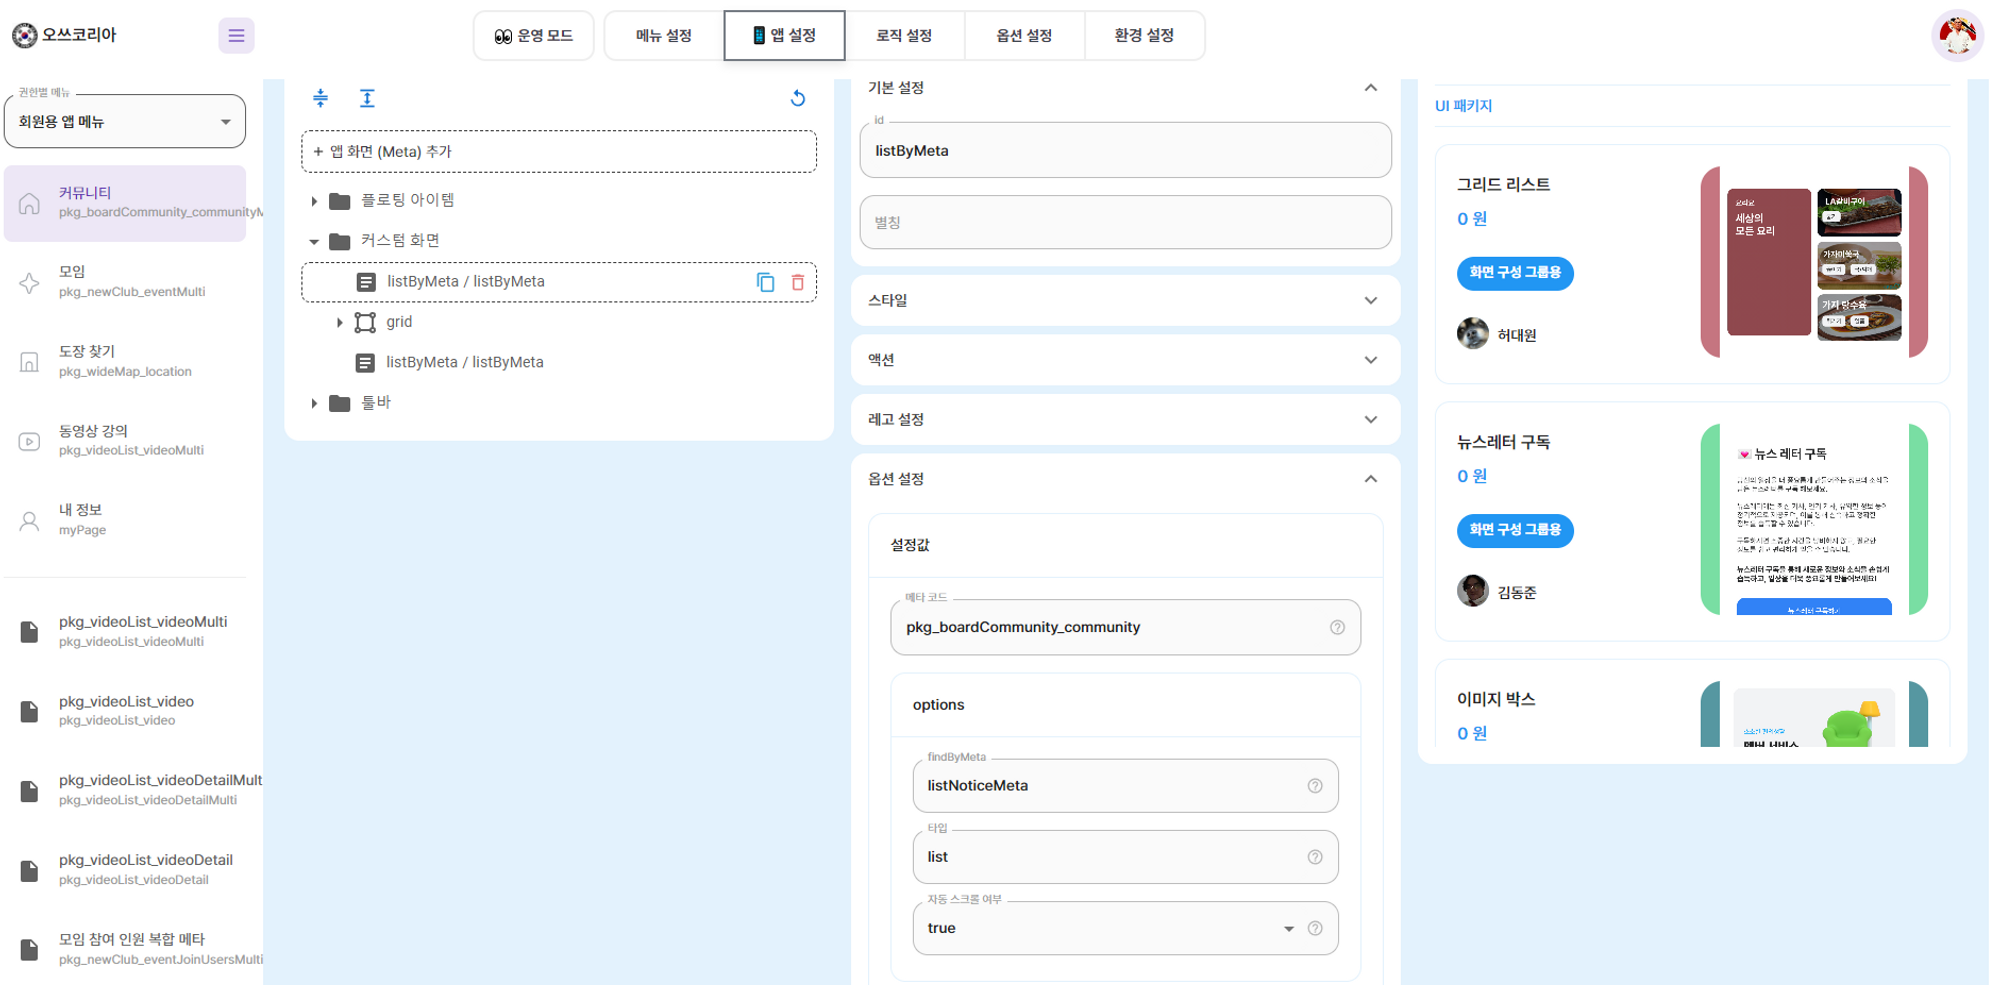Delete the selected listByMeta screen item
Screen dimensions: 2000x985
pos(798,282)
